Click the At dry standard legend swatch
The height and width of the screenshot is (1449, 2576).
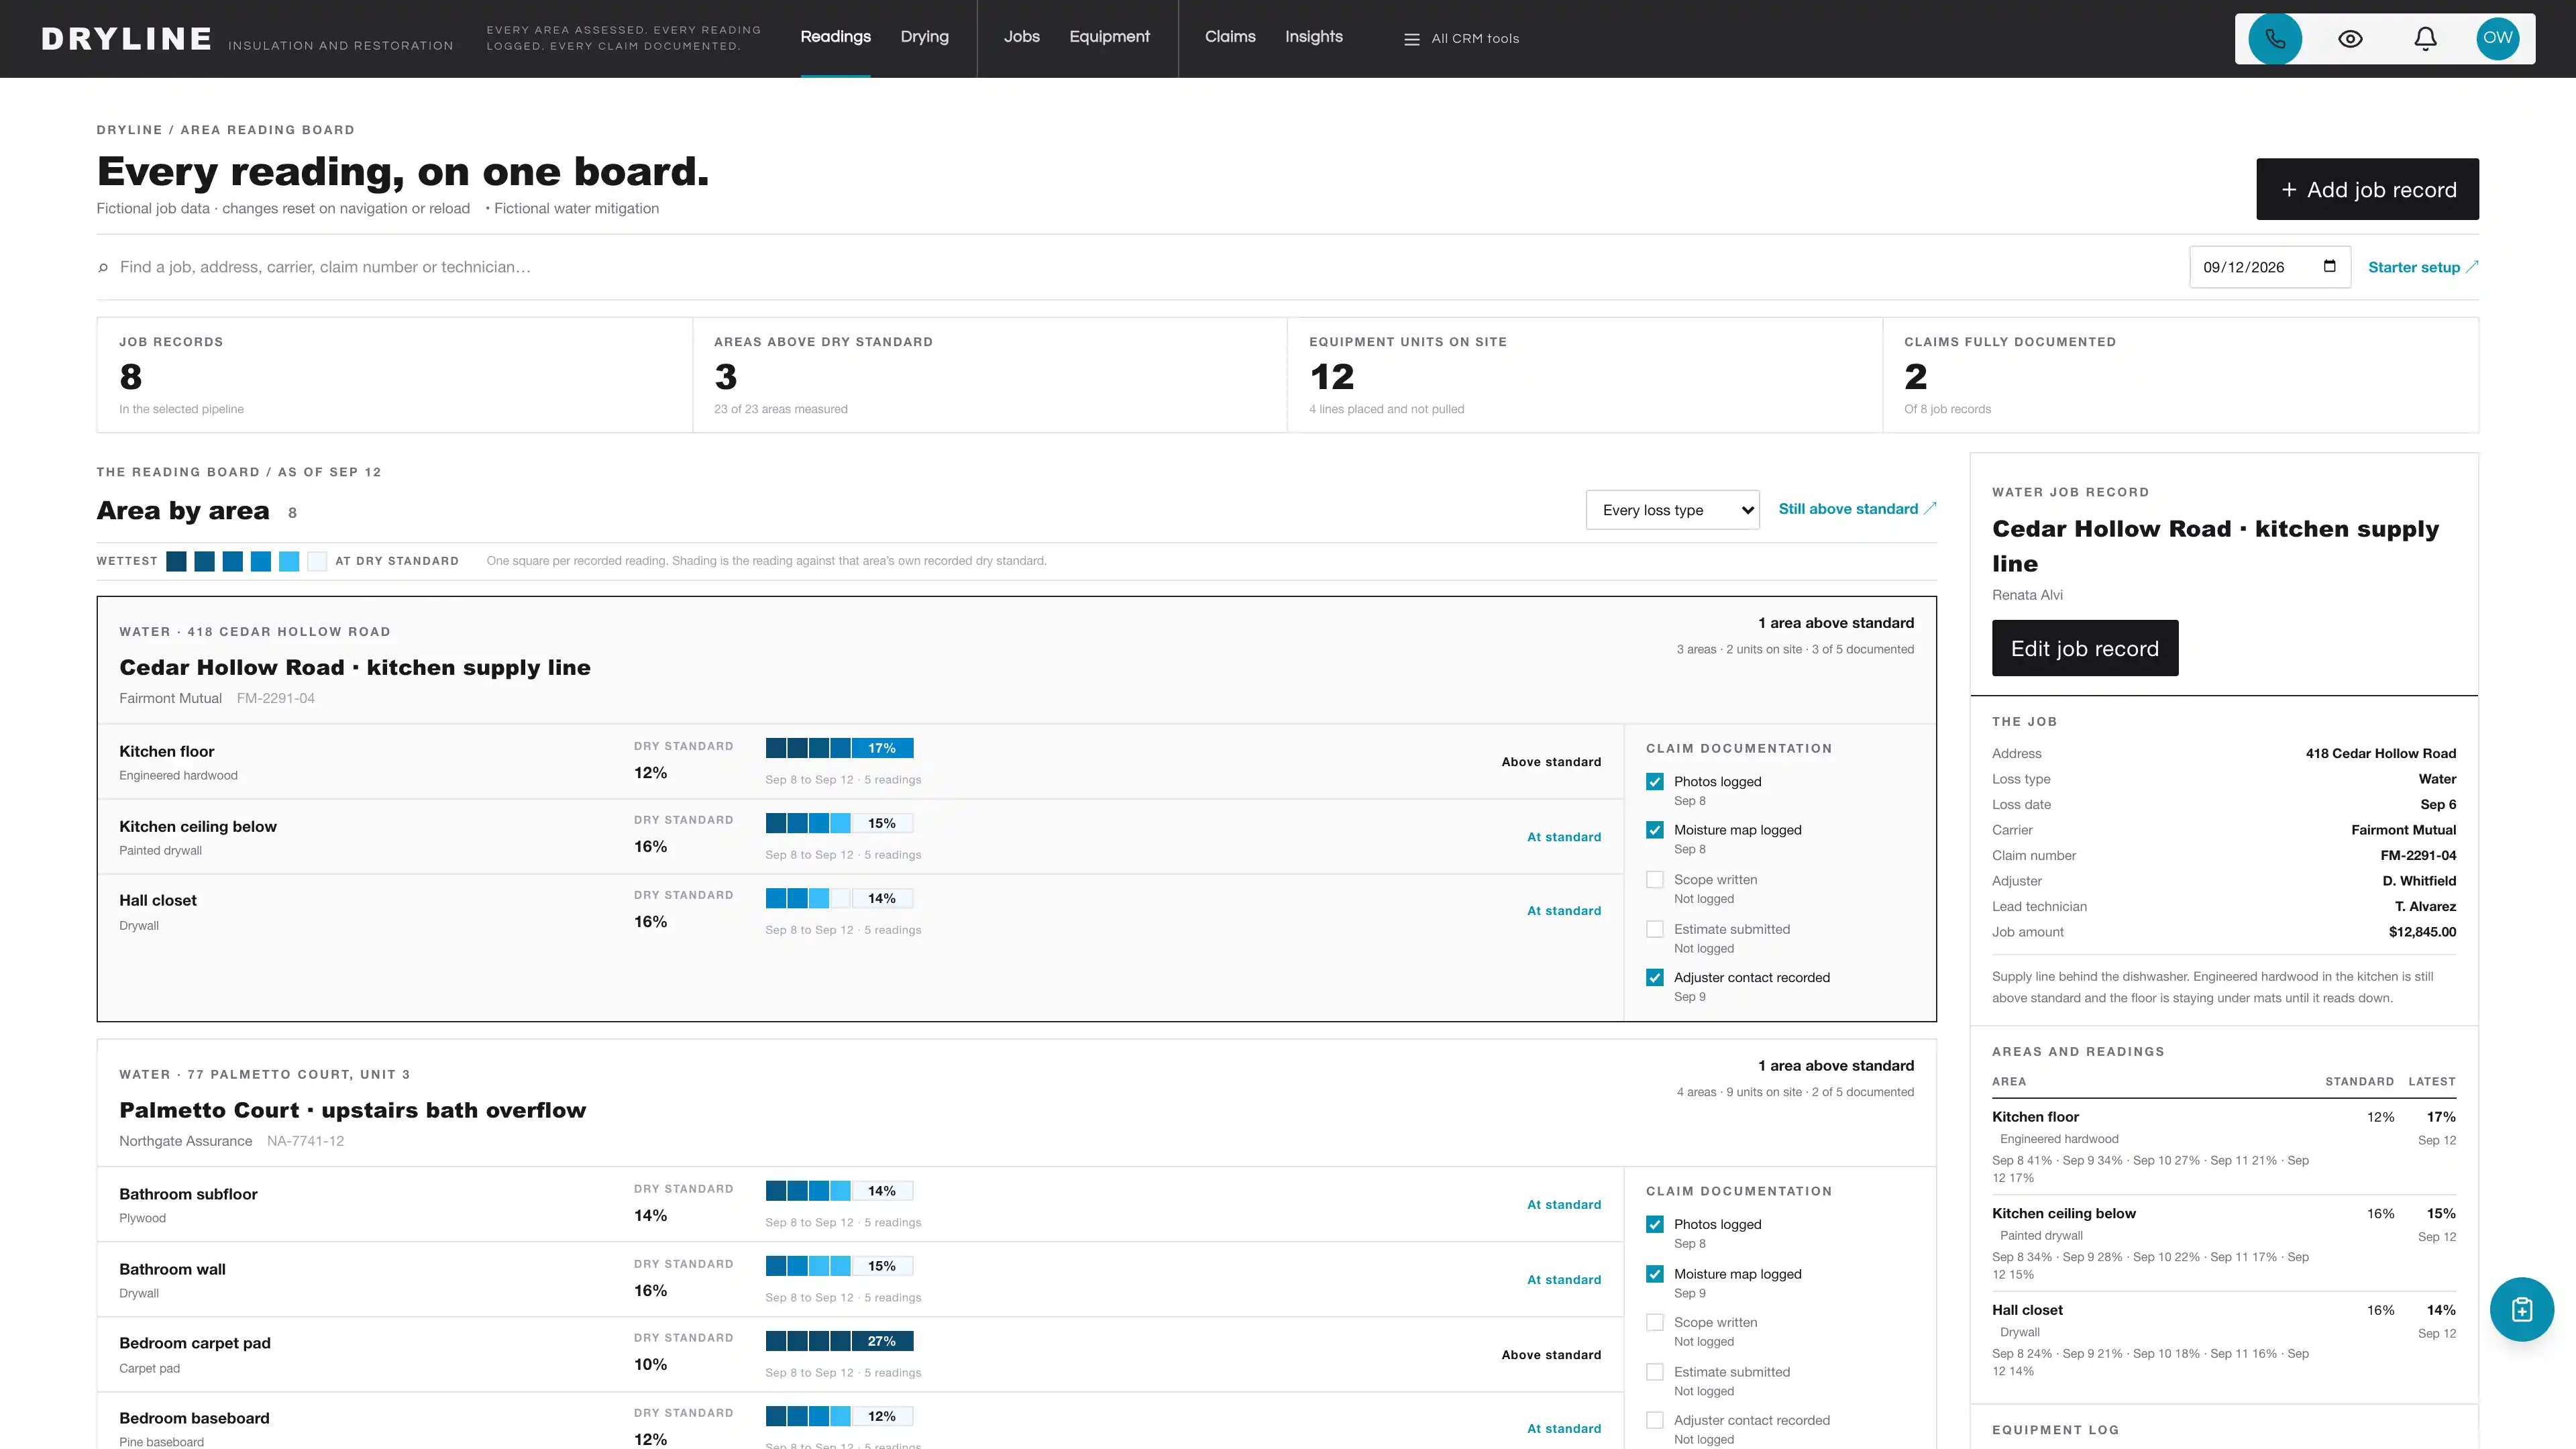coord(317,561)
